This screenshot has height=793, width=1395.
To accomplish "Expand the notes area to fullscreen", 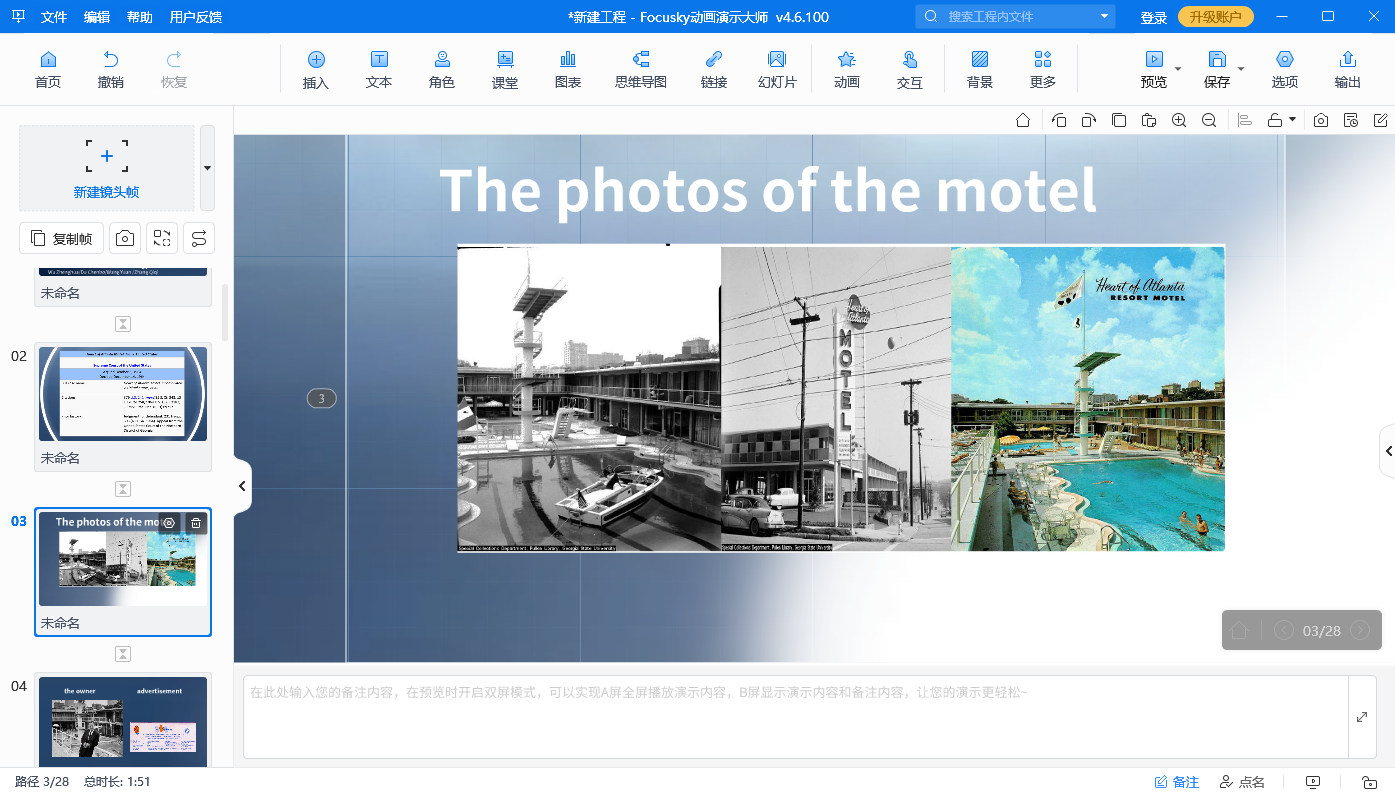I will [1362, 717].
